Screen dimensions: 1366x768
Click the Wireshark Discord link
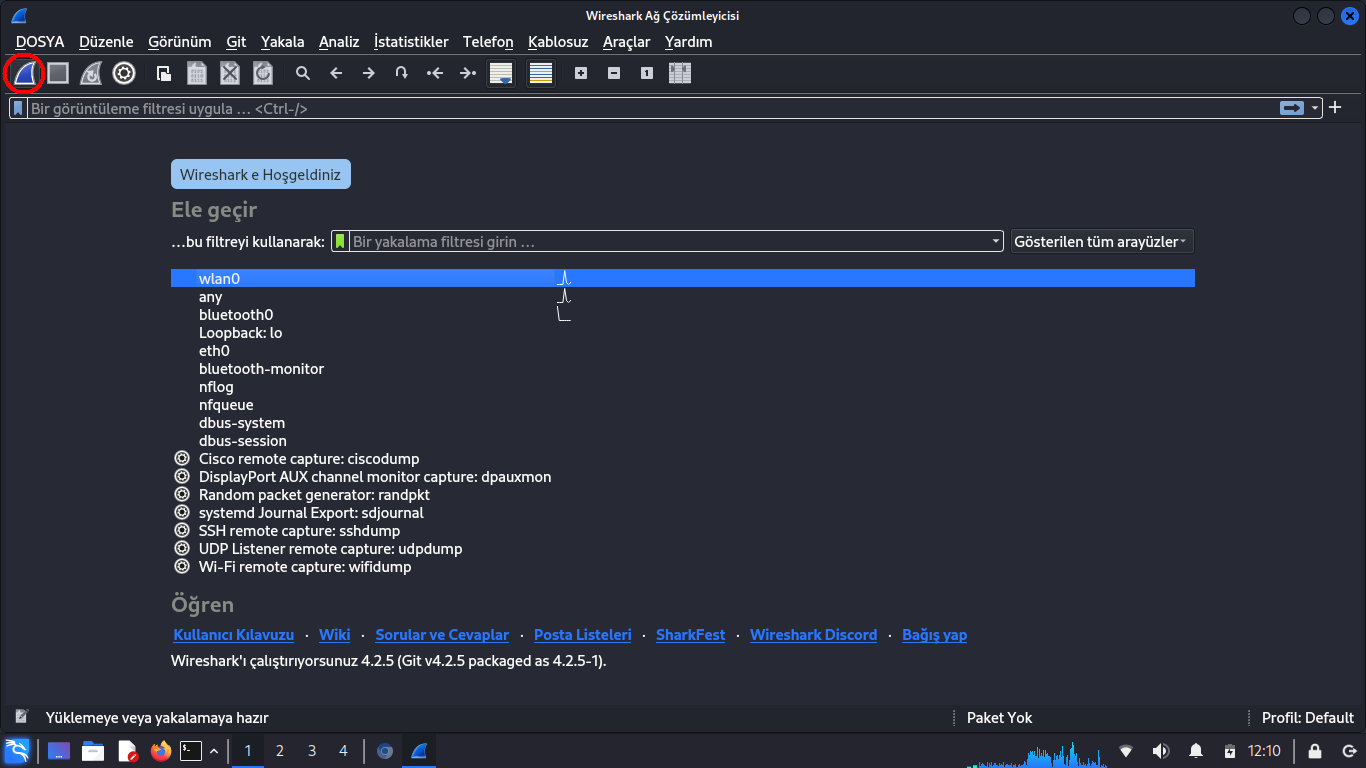click(813, 635)
